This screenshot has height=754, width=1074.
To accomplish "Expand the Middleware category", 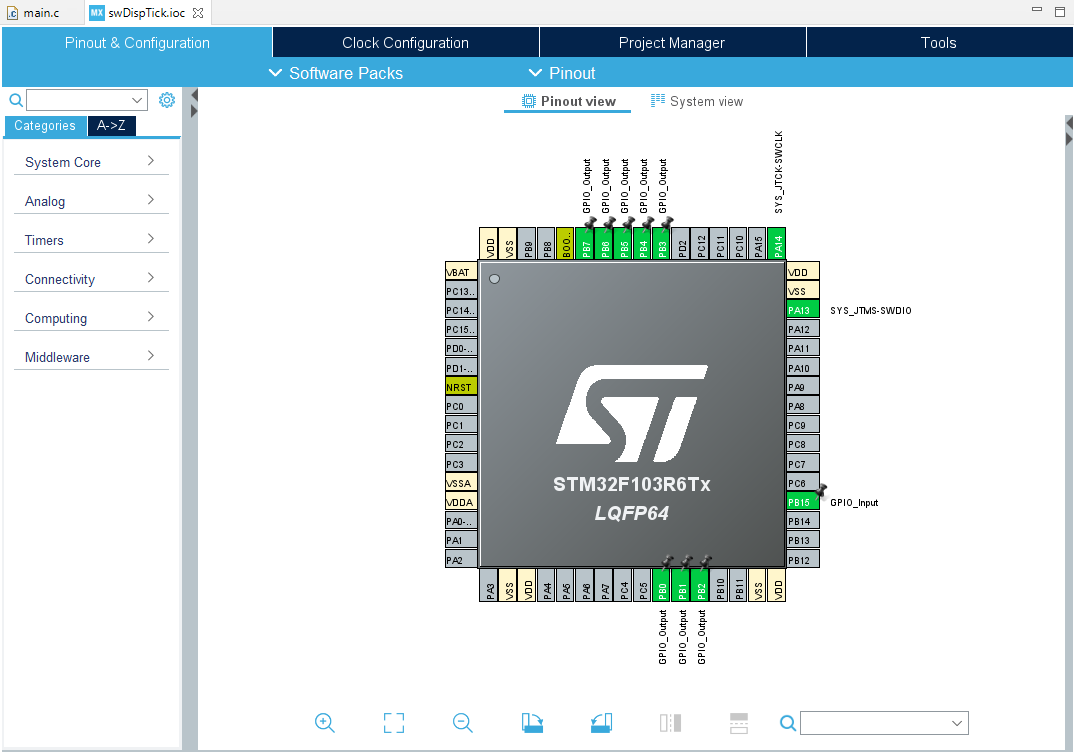I will pos(91,357).
